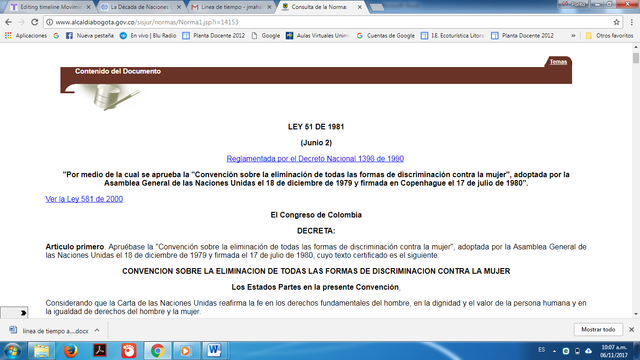Image resolution: width=640 pixels, height=360 pixels.
Task: Click the page vertical scrollbar thumb
Action: tap(636, 58)
